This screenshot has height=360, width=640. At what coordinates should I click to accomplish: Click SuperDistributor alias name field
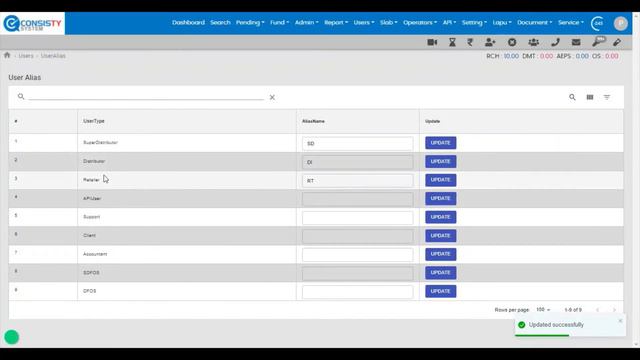point(358,143)
